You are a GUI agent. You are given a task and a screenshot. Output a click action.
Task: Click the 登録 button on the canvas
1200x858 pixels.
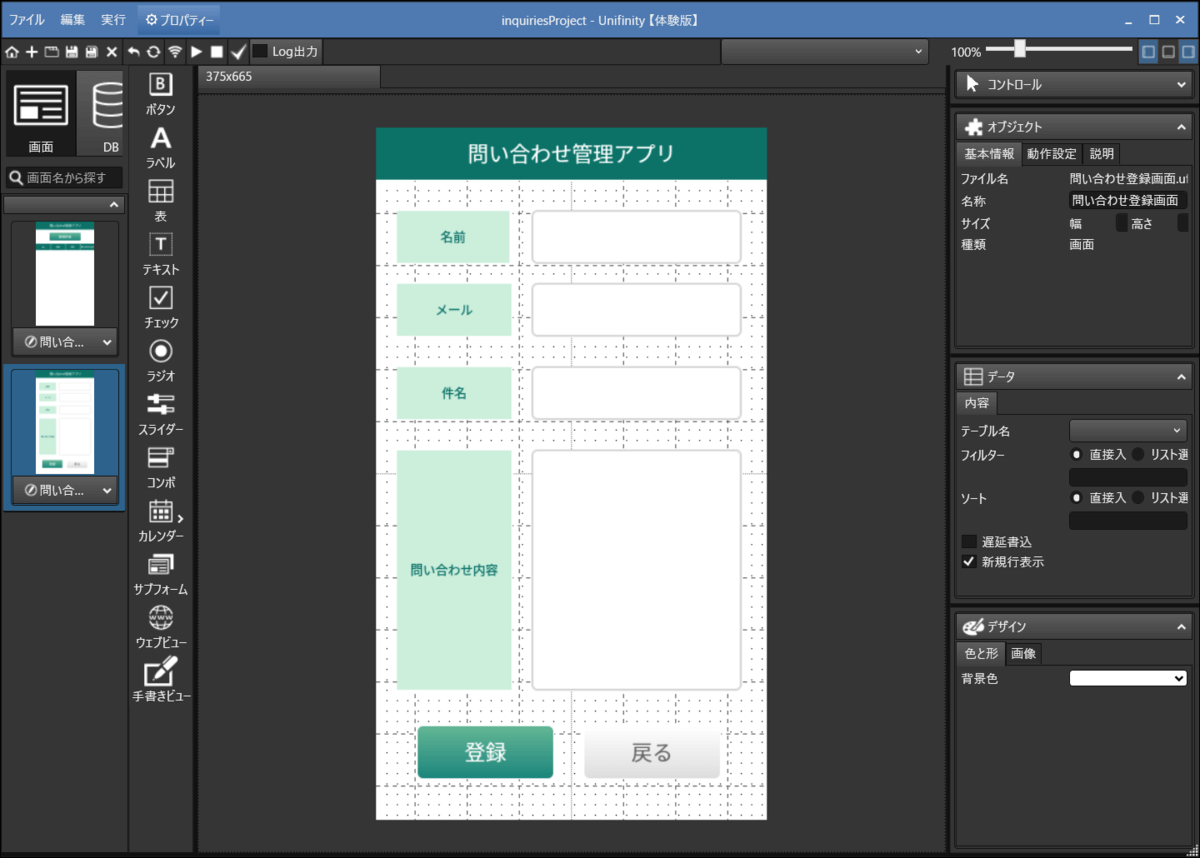click(485, 753)
